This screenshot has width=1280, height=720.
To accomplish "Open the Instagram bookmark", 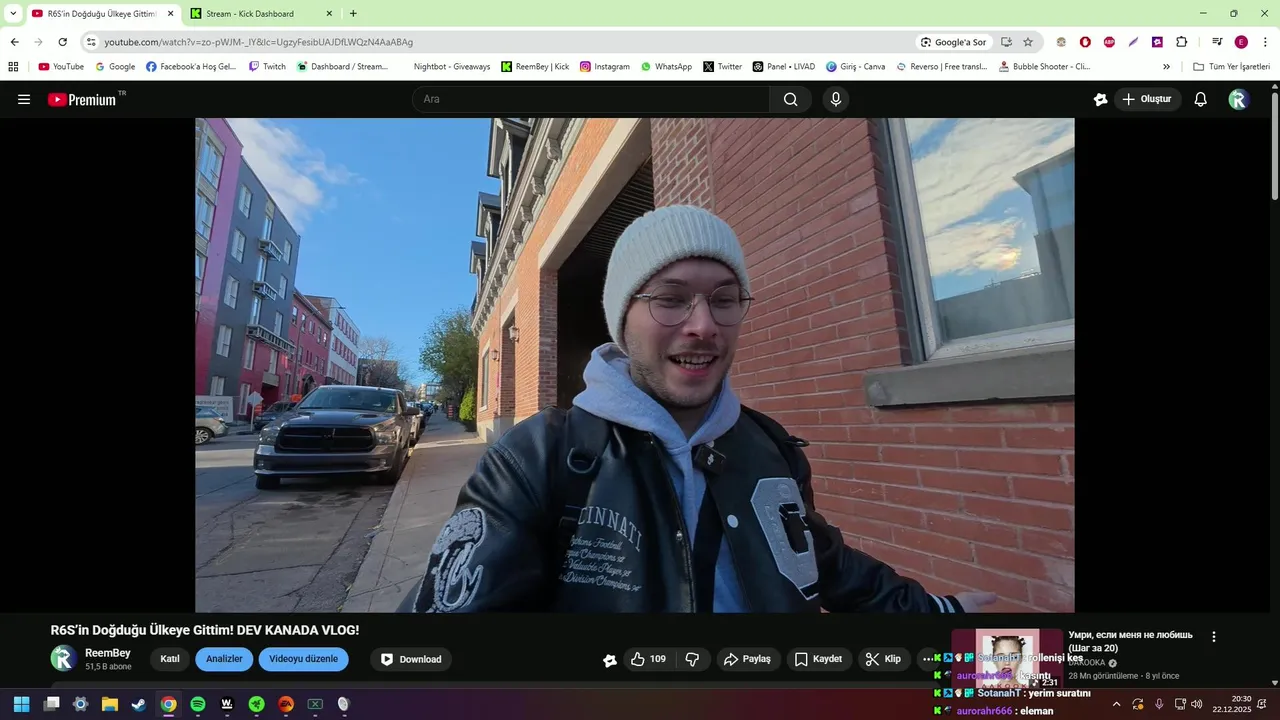I will [604, 67].
